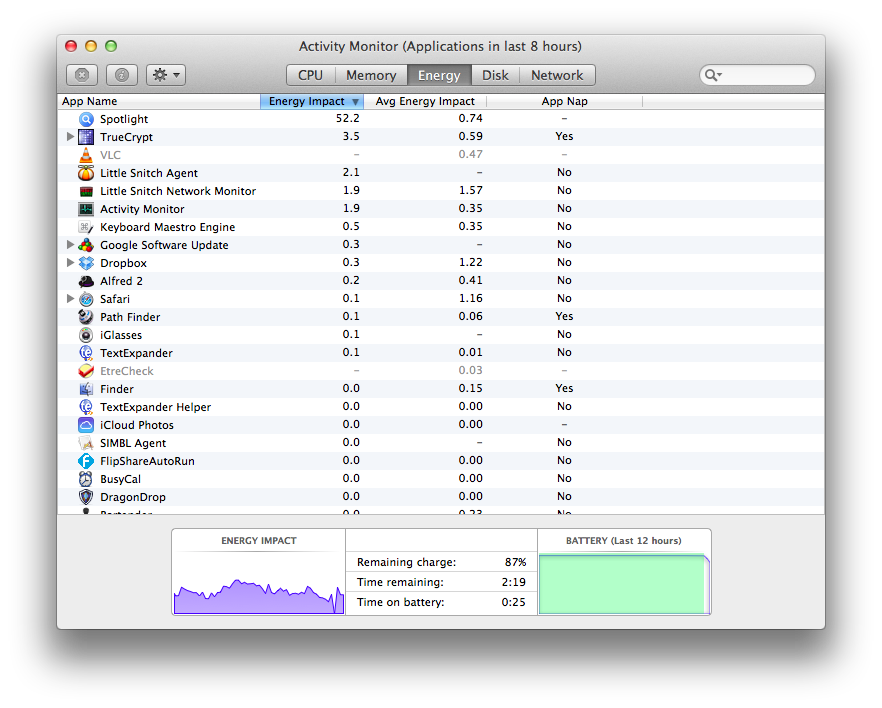
Task: Click Safari's 1.16 average energy value
Action: (x=470, y=298)
